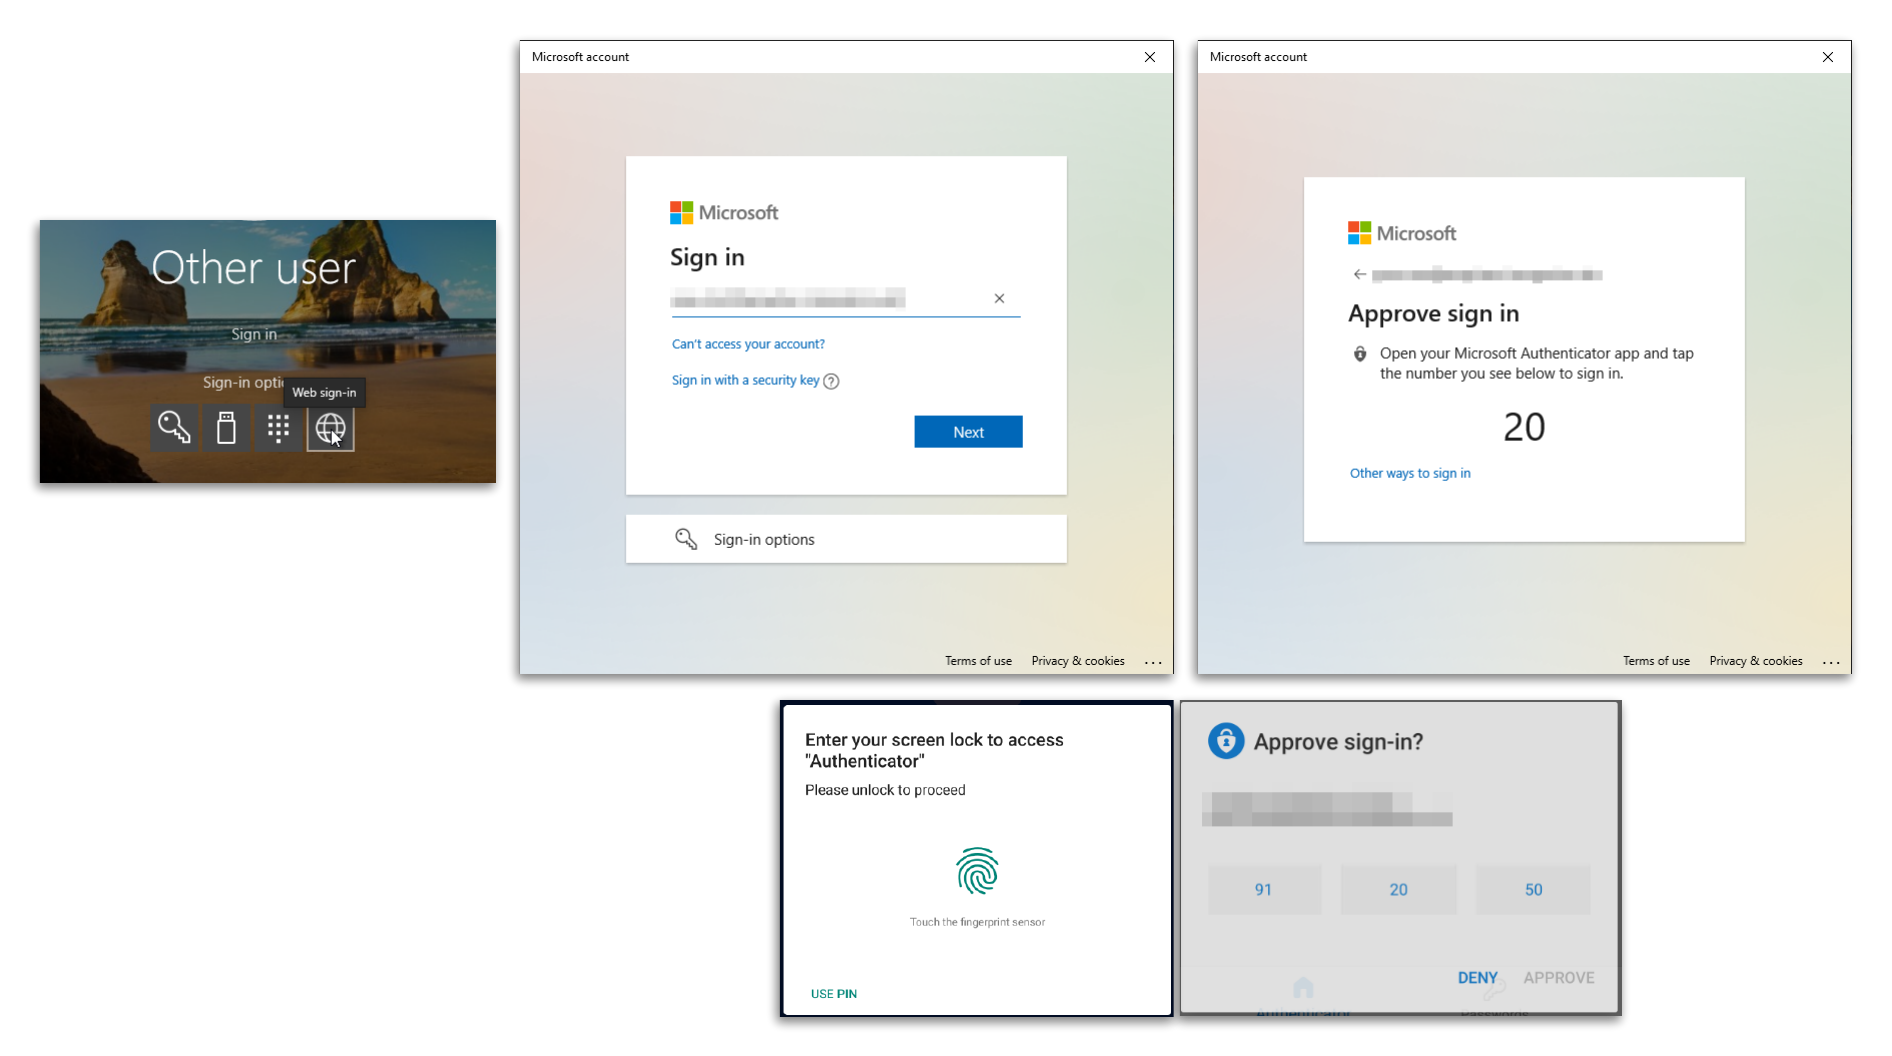Tap the number 20 to verify sign-in
The width and height of the screenshot is (1892, 1056).
1398,889
